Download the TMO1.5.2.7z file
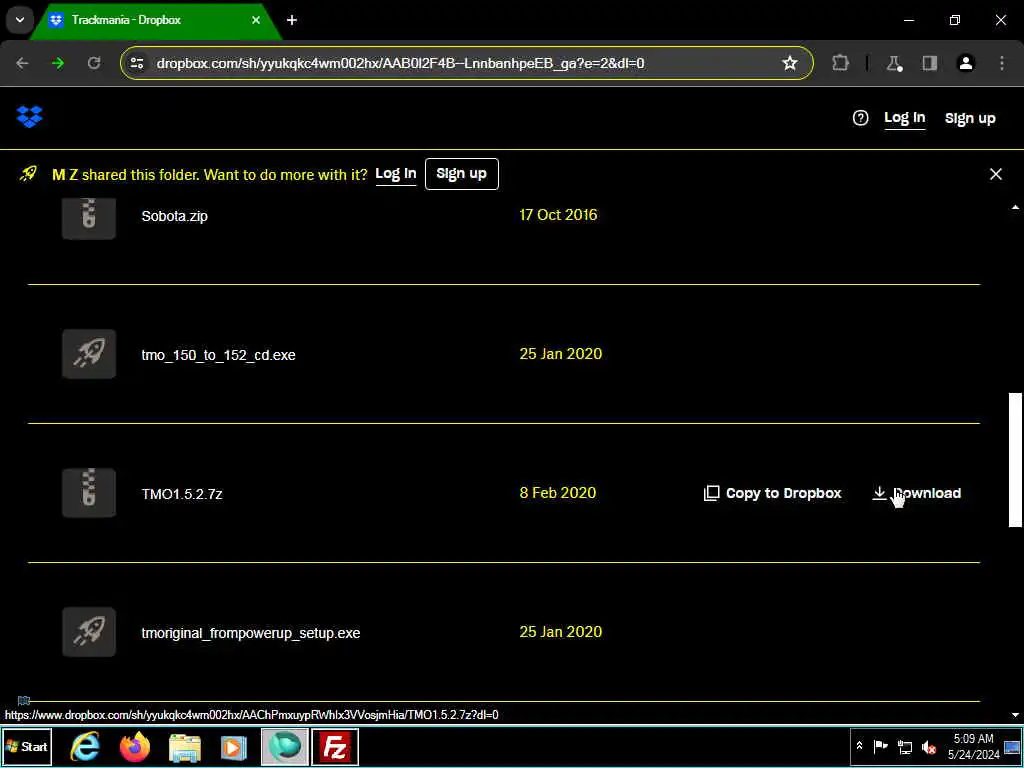The height and width of the screenshot is (768, 1024). click(x=916, y=493)
